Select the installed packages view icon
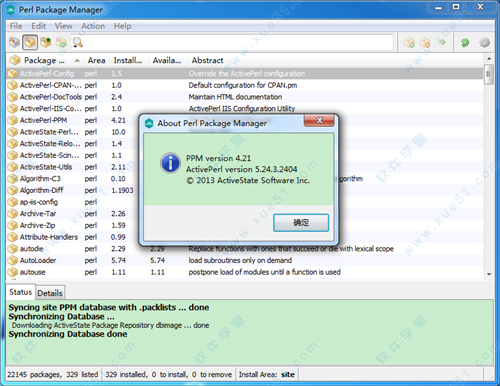The width and height of the screenshot is (500, 386). [30, 42]
